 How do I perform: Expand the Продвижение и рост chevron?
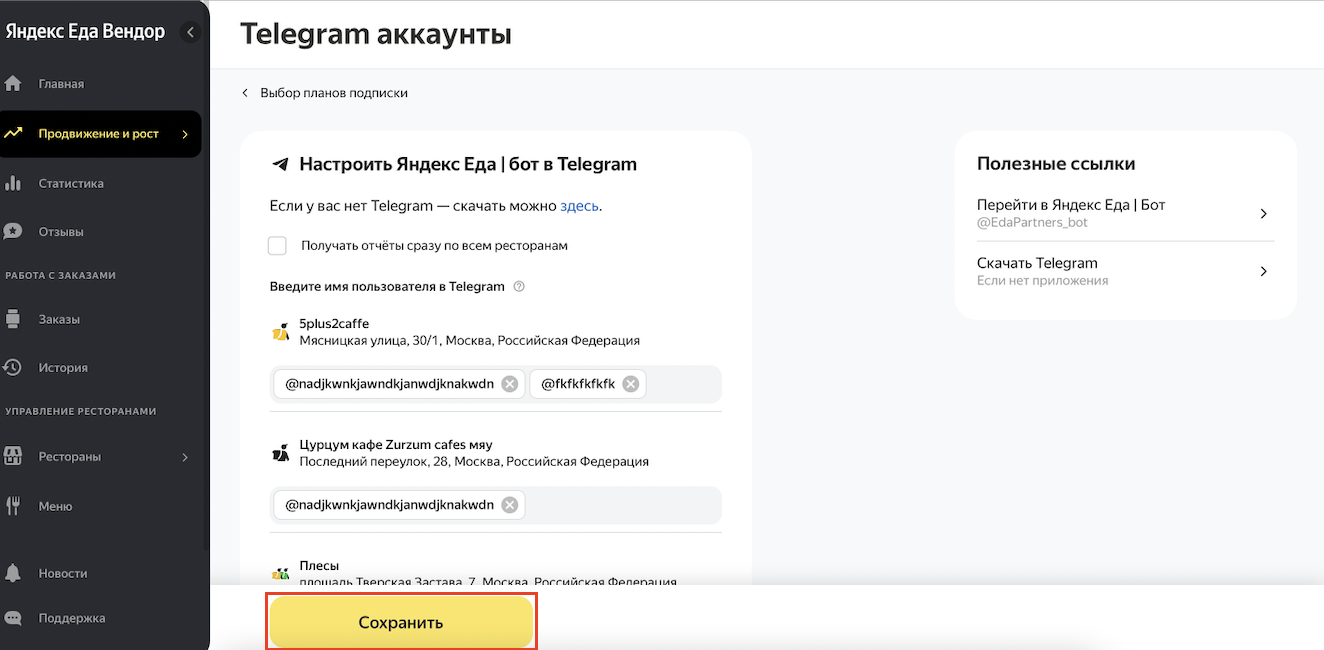(185, 134)
